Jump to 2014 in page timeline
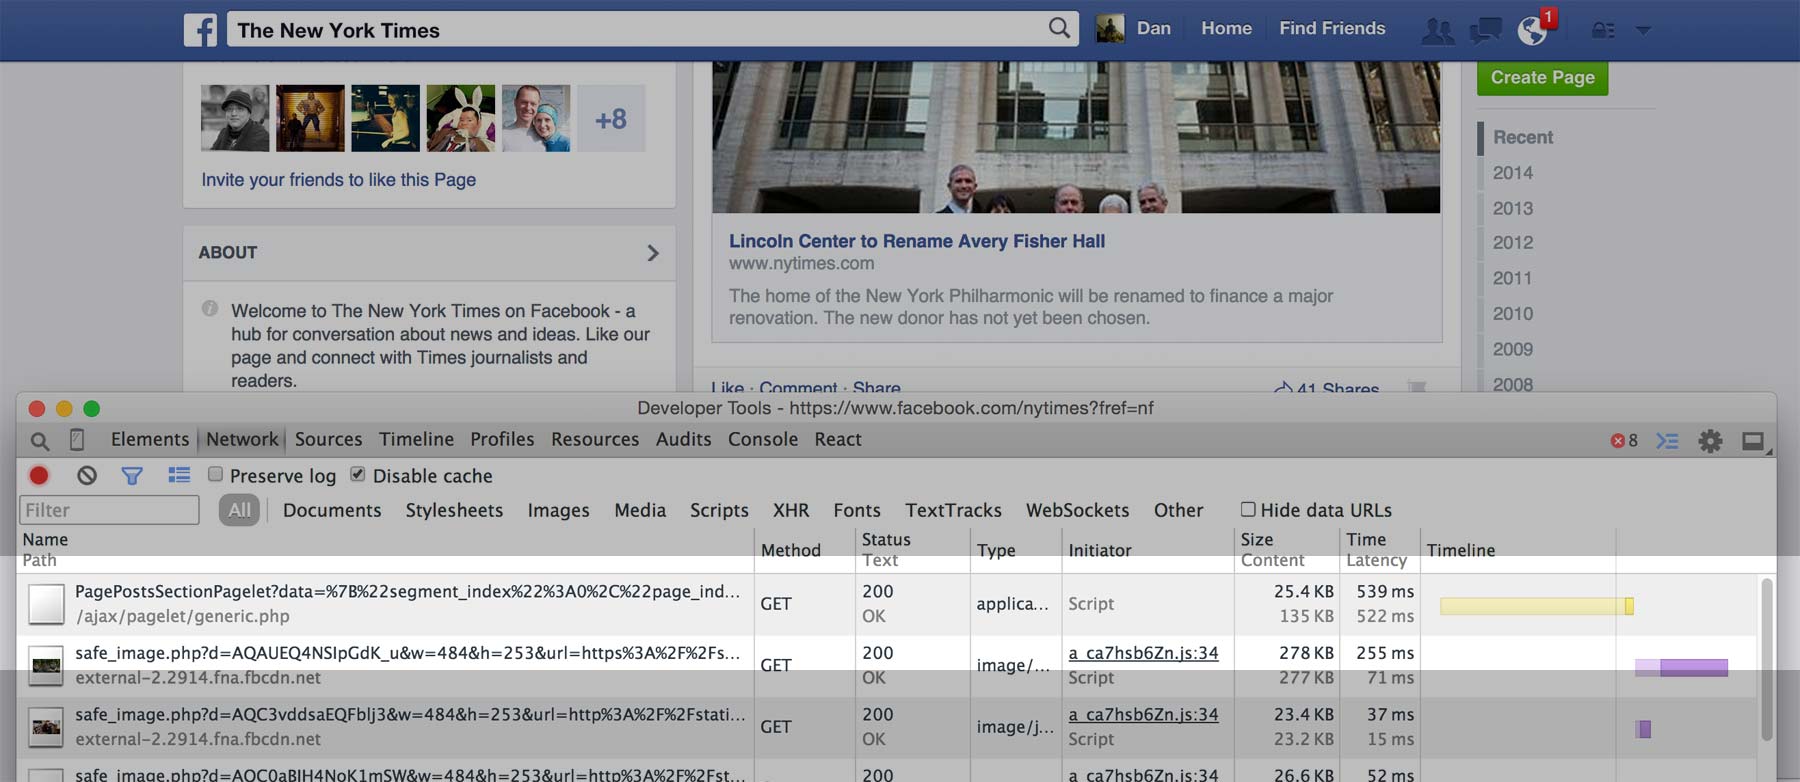 tap(1512, 173)
